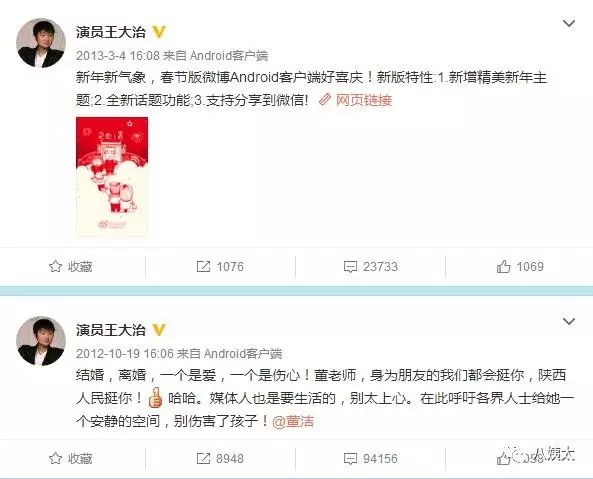The height and width of the screenshot is (479, 593).
Task: Open the 网页链接 link
Action: click(x=355, y=100)
